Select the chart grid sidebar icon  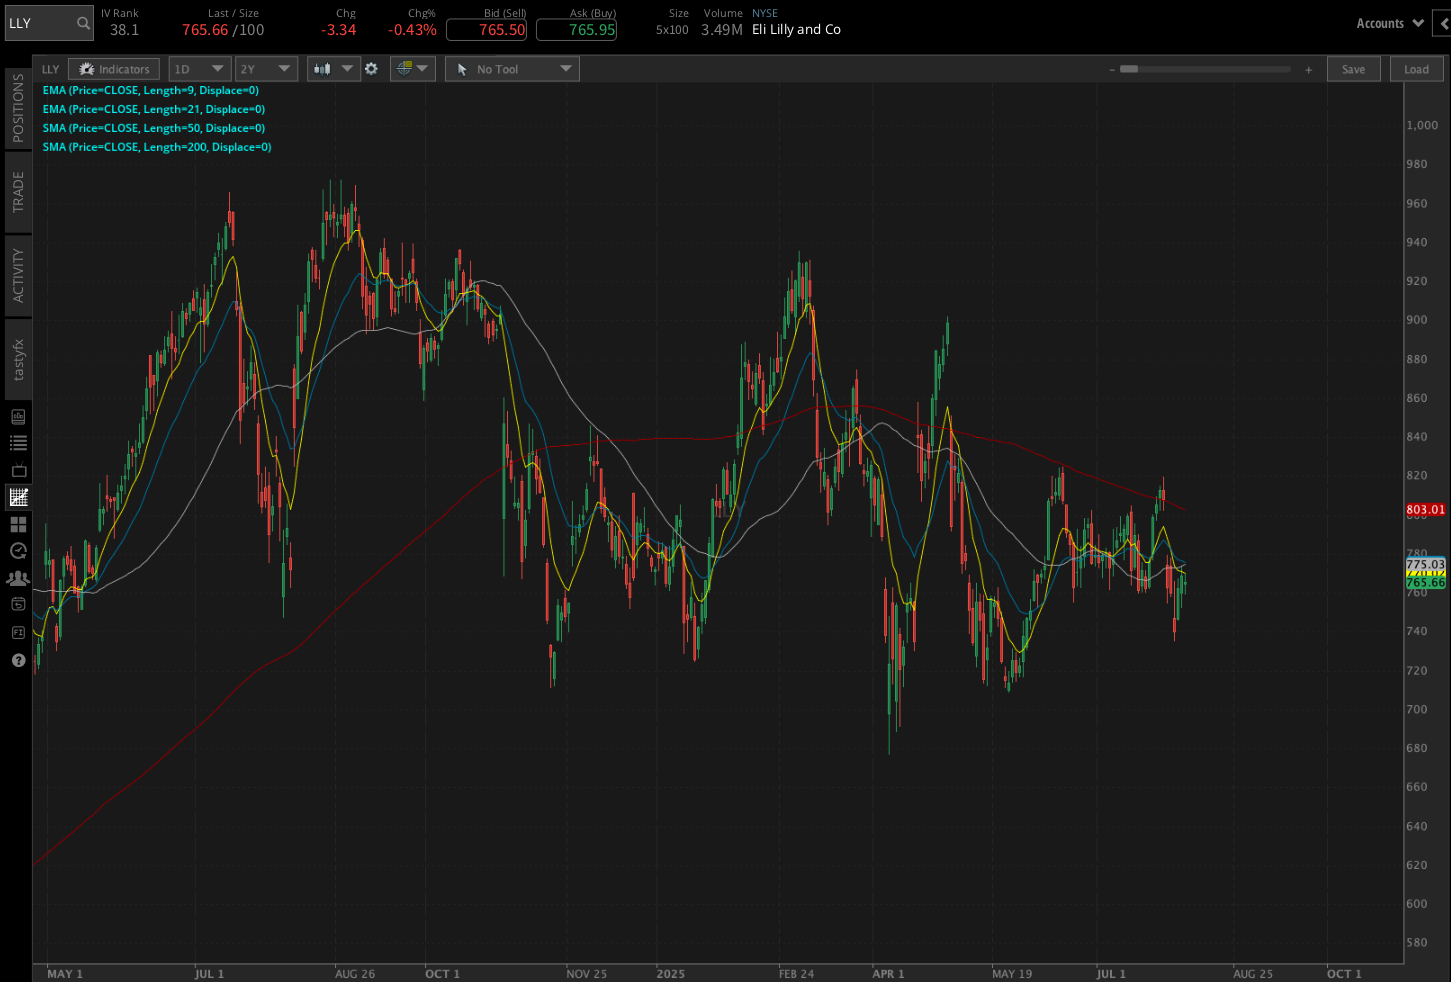pyautogui.click(x=18, y=497)
